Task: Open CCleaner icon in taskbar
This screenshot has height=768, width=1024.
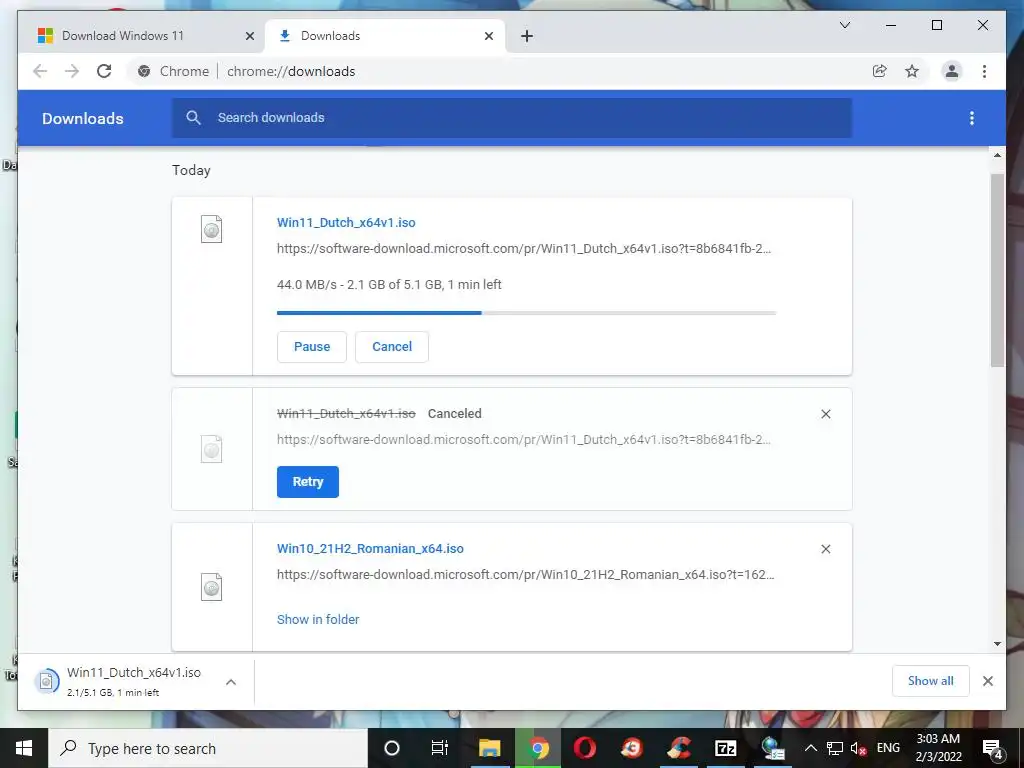Action: pos(679,748)
